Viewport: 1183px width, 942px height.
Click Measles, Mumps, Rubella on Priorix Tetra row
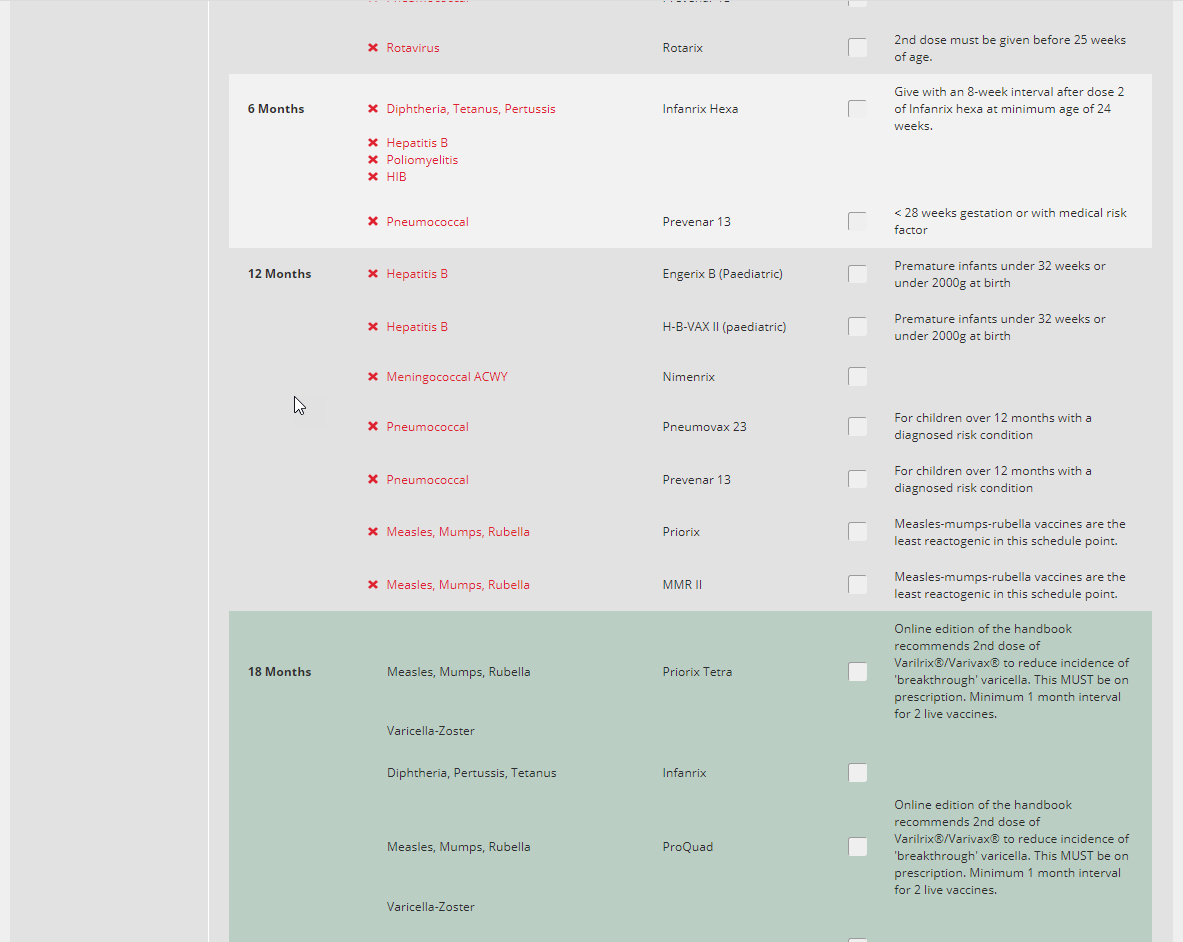point(459,672)
